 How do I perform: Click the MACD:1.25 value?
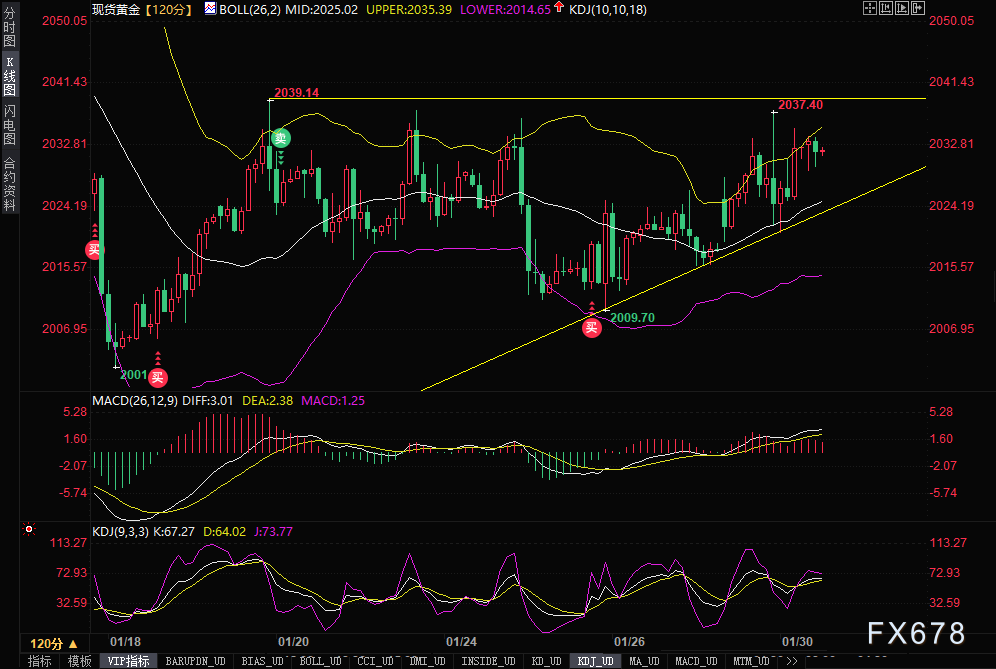click(333, 401)
